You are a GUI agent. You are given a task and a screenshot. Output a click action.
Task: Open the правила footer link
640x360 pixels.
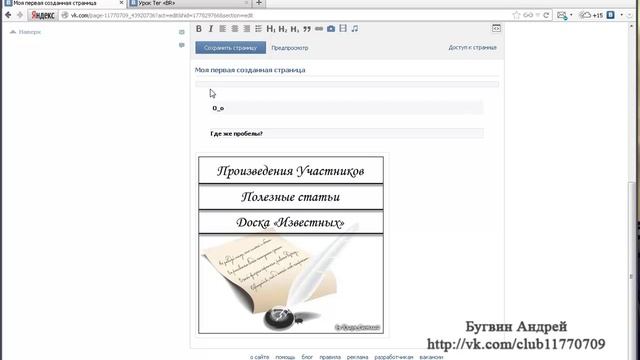[330, 357]
